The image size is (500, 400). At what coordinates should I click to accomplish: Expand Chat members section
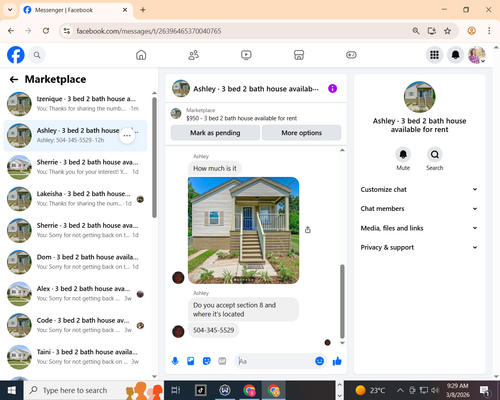coord(419,209)
